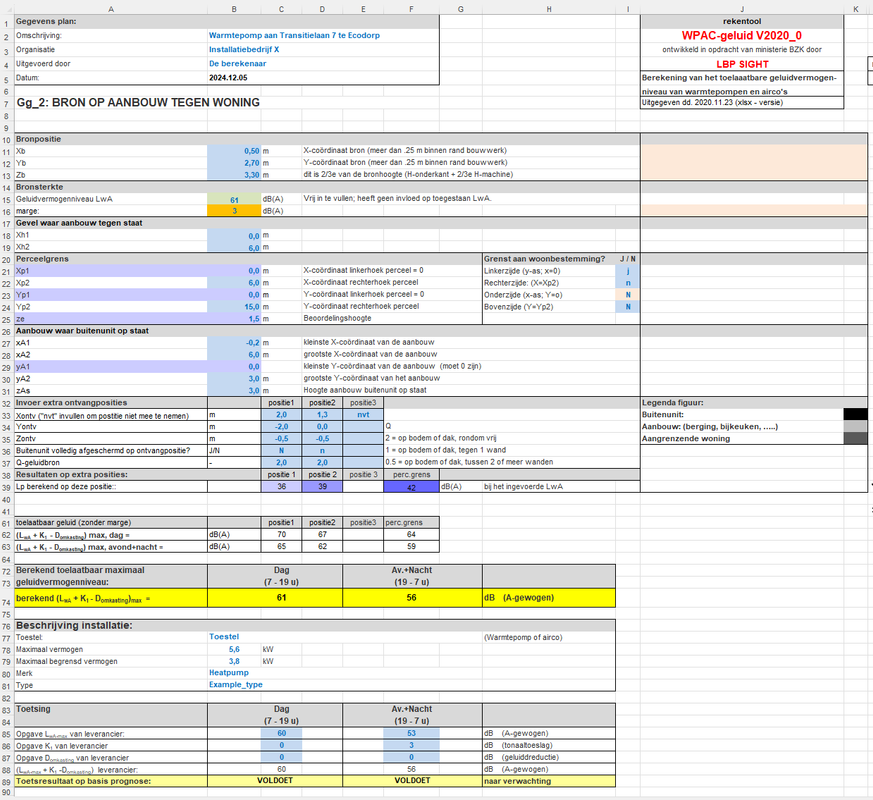Screen dimensions: 873x800
Task: Select the black Buitenunit legend swatch
Action: click(855, 414)
